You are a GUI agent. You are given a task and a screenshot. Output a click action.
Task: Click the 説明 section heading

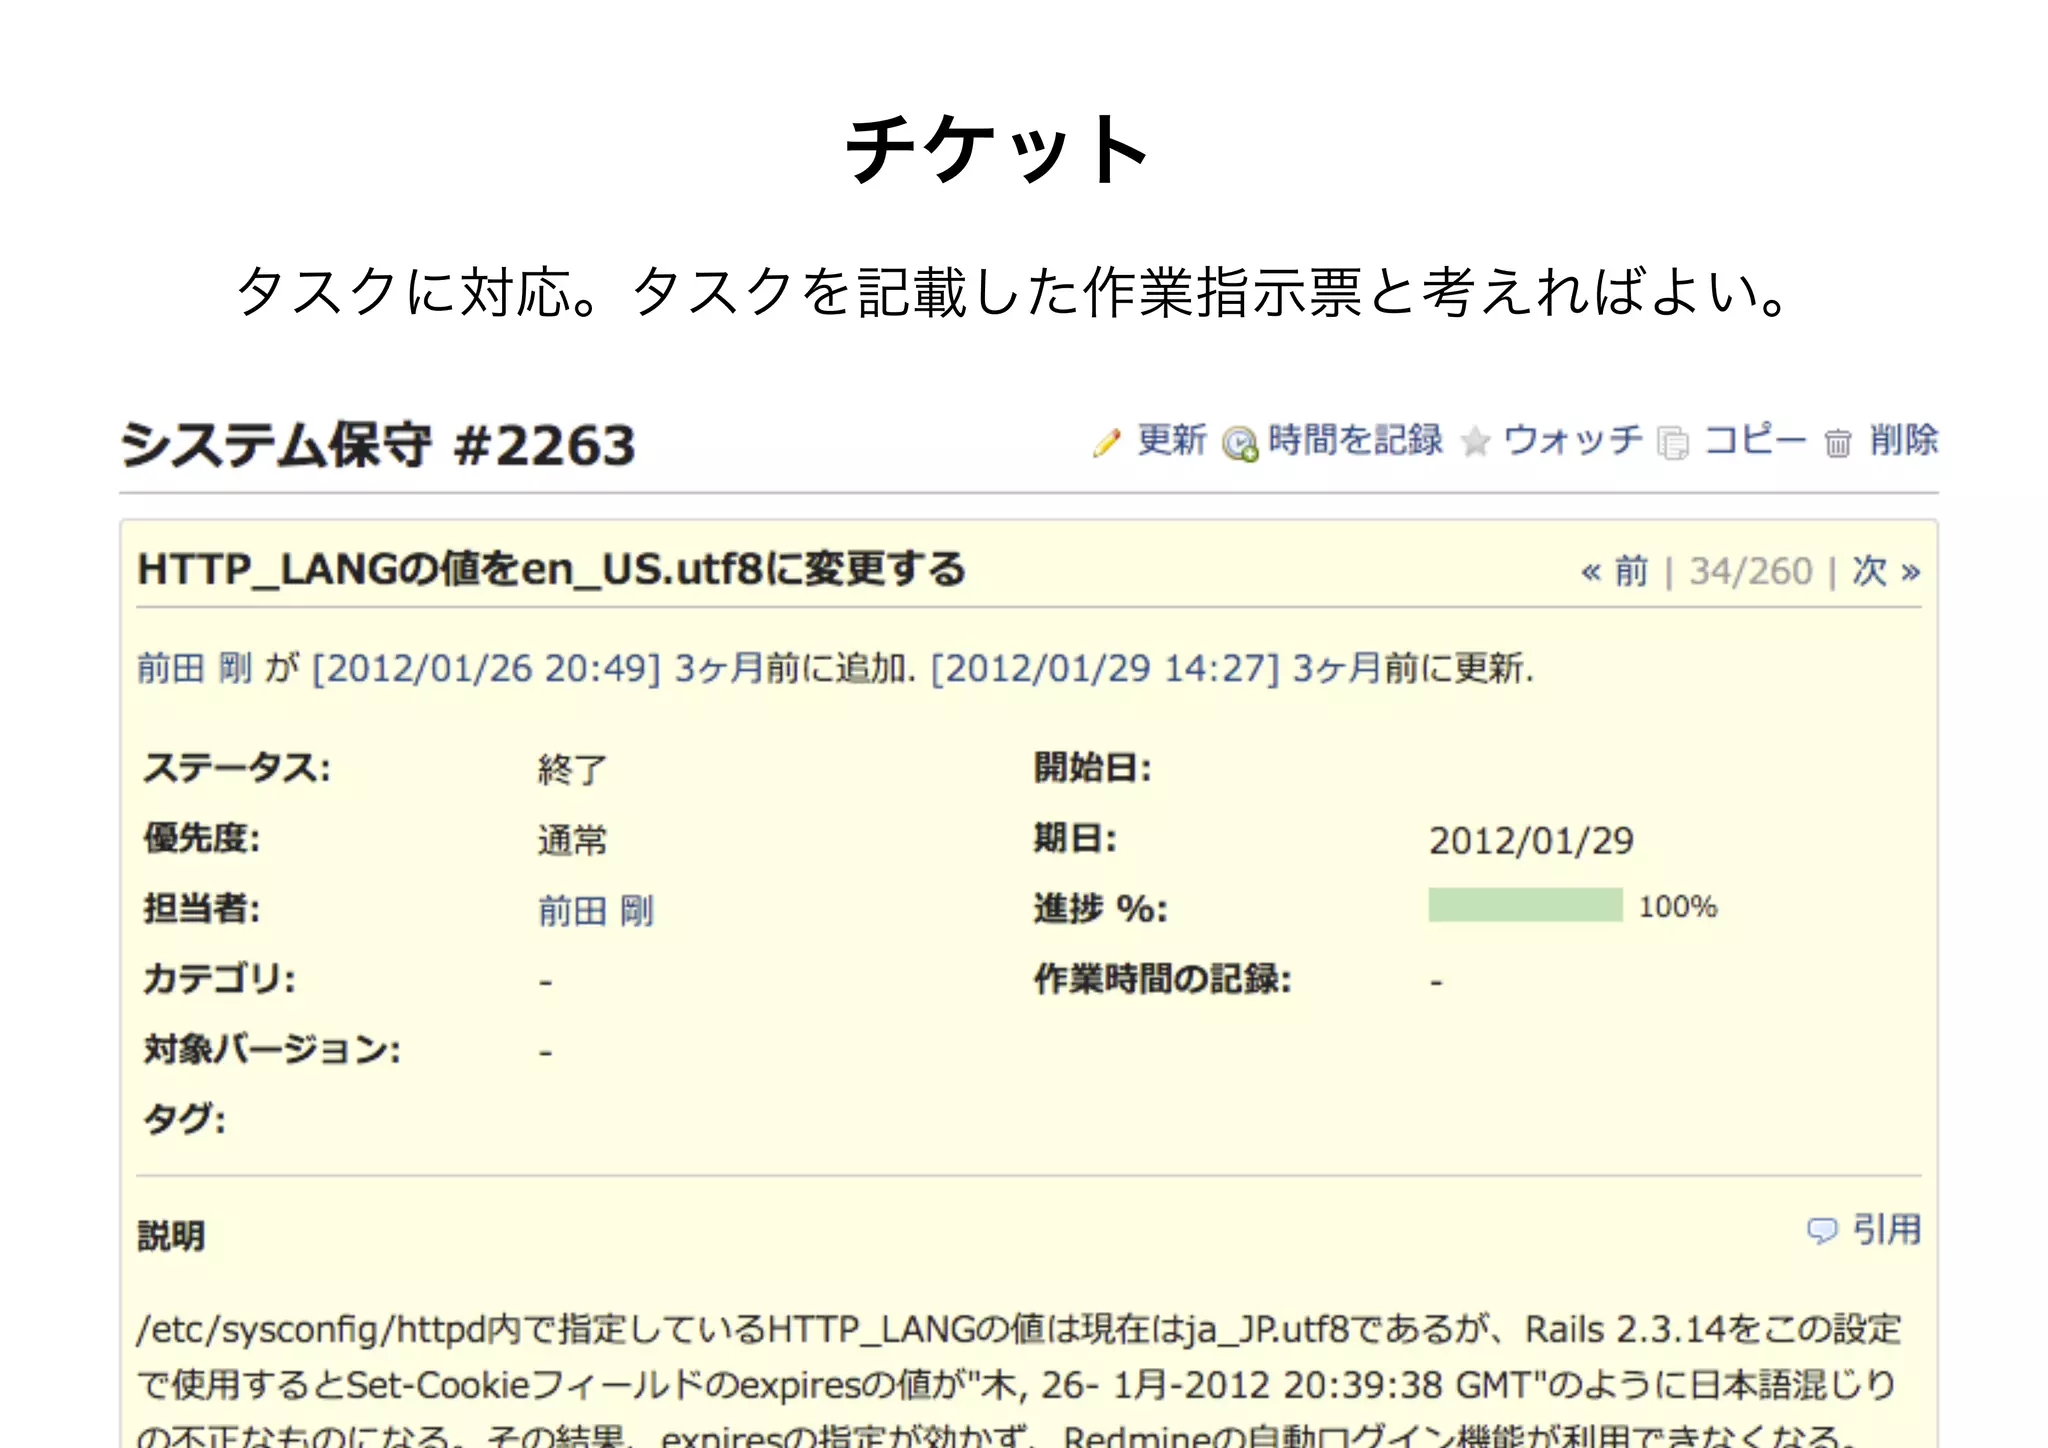point(171,1236)
